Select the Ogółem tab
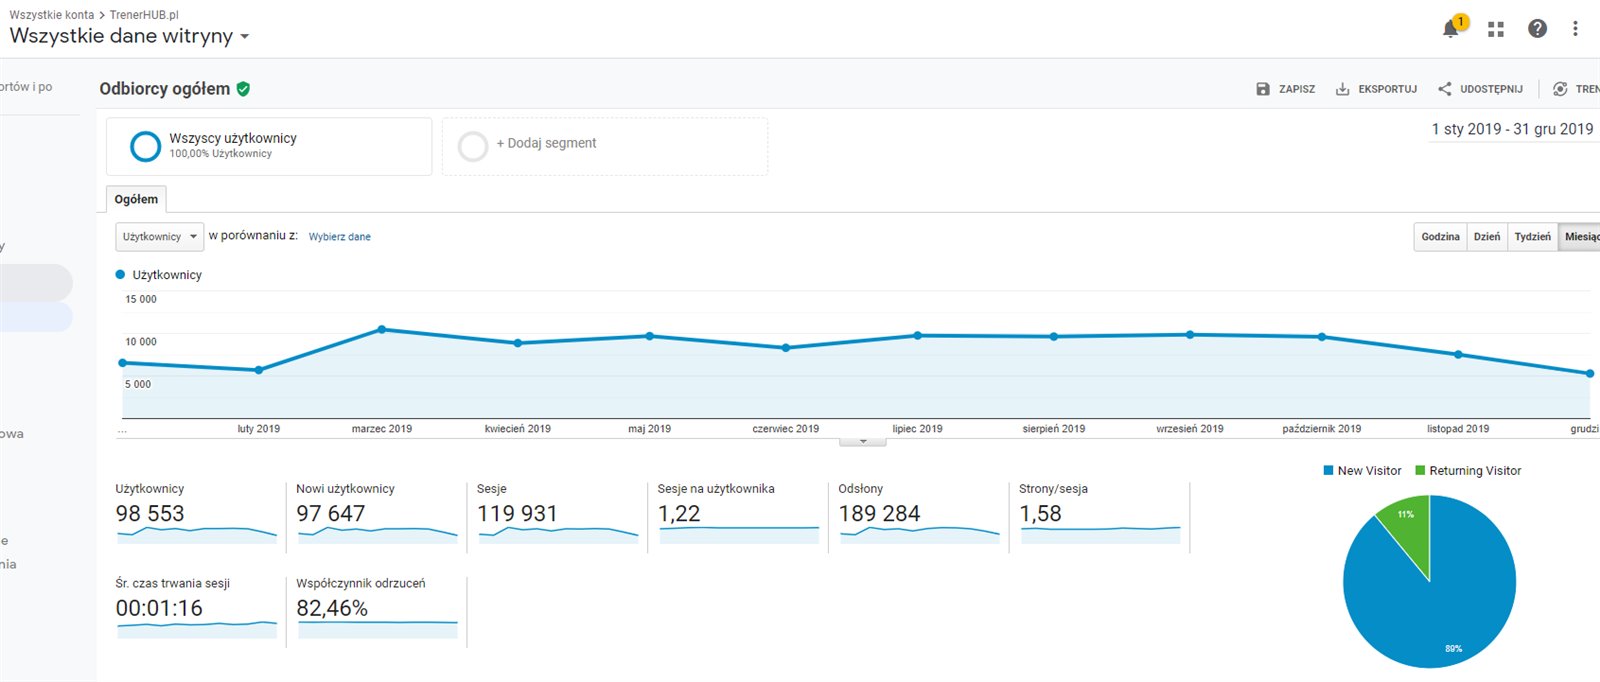This screenshot has width=1600, height=682. [136, 199]
